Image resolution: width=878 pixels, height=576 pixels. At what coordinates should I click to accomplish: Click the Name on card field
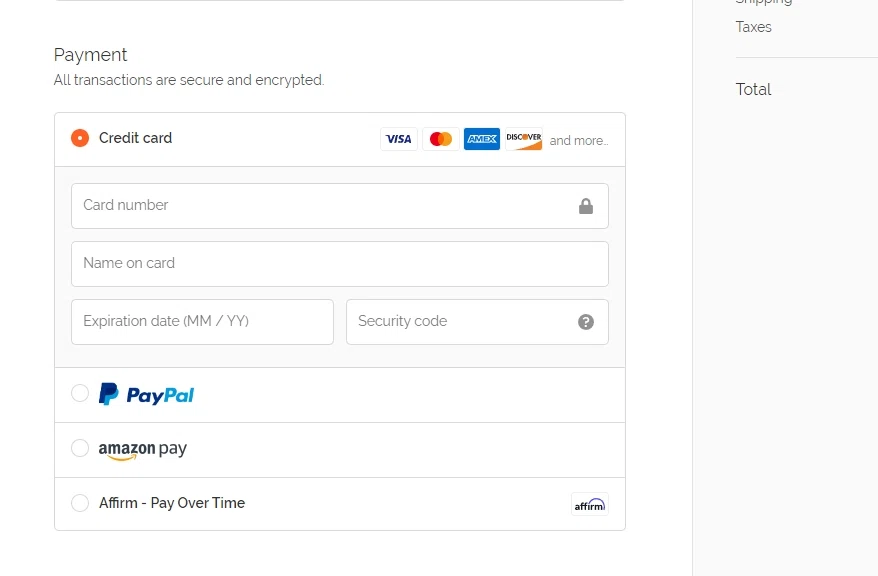[x=300, y=263]
